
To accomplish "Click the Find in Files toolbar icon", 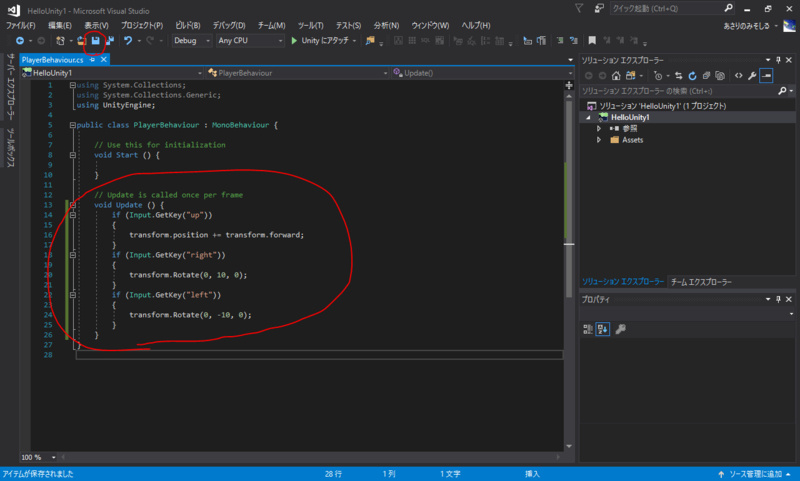I will 370,41.
